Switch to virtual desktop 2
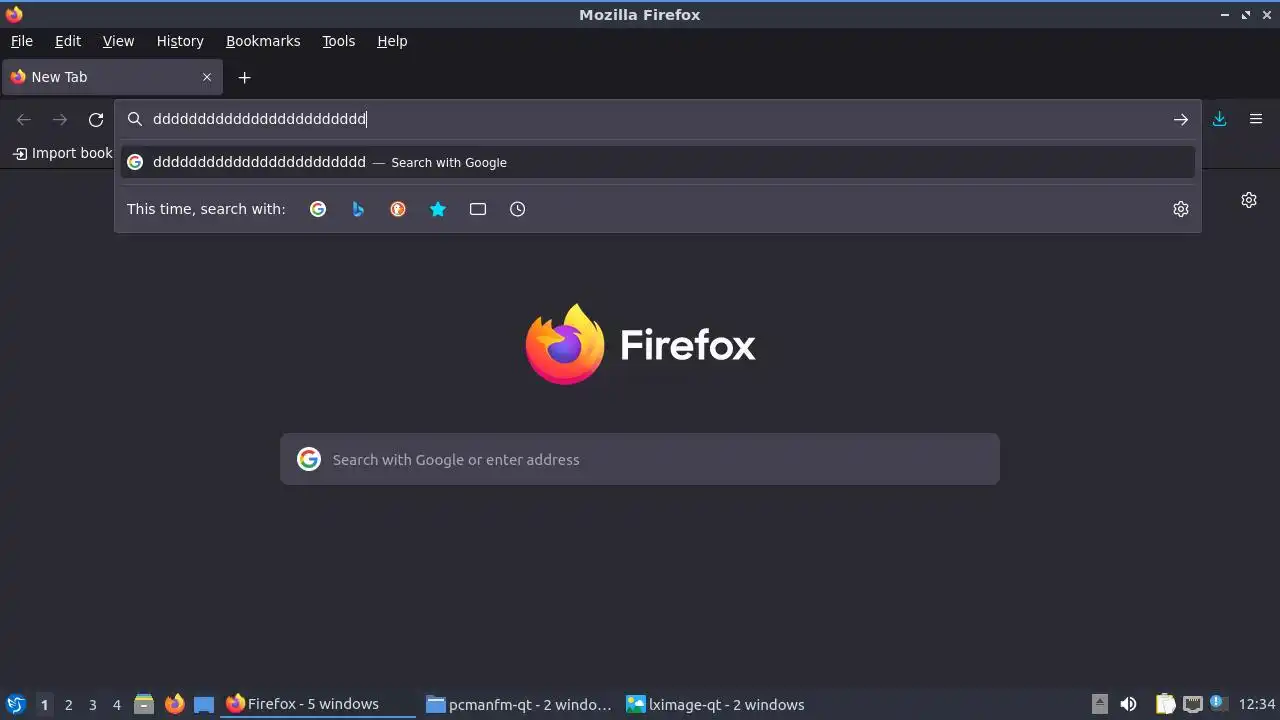This screenshot has height=720, width=1280. (68, 705)
